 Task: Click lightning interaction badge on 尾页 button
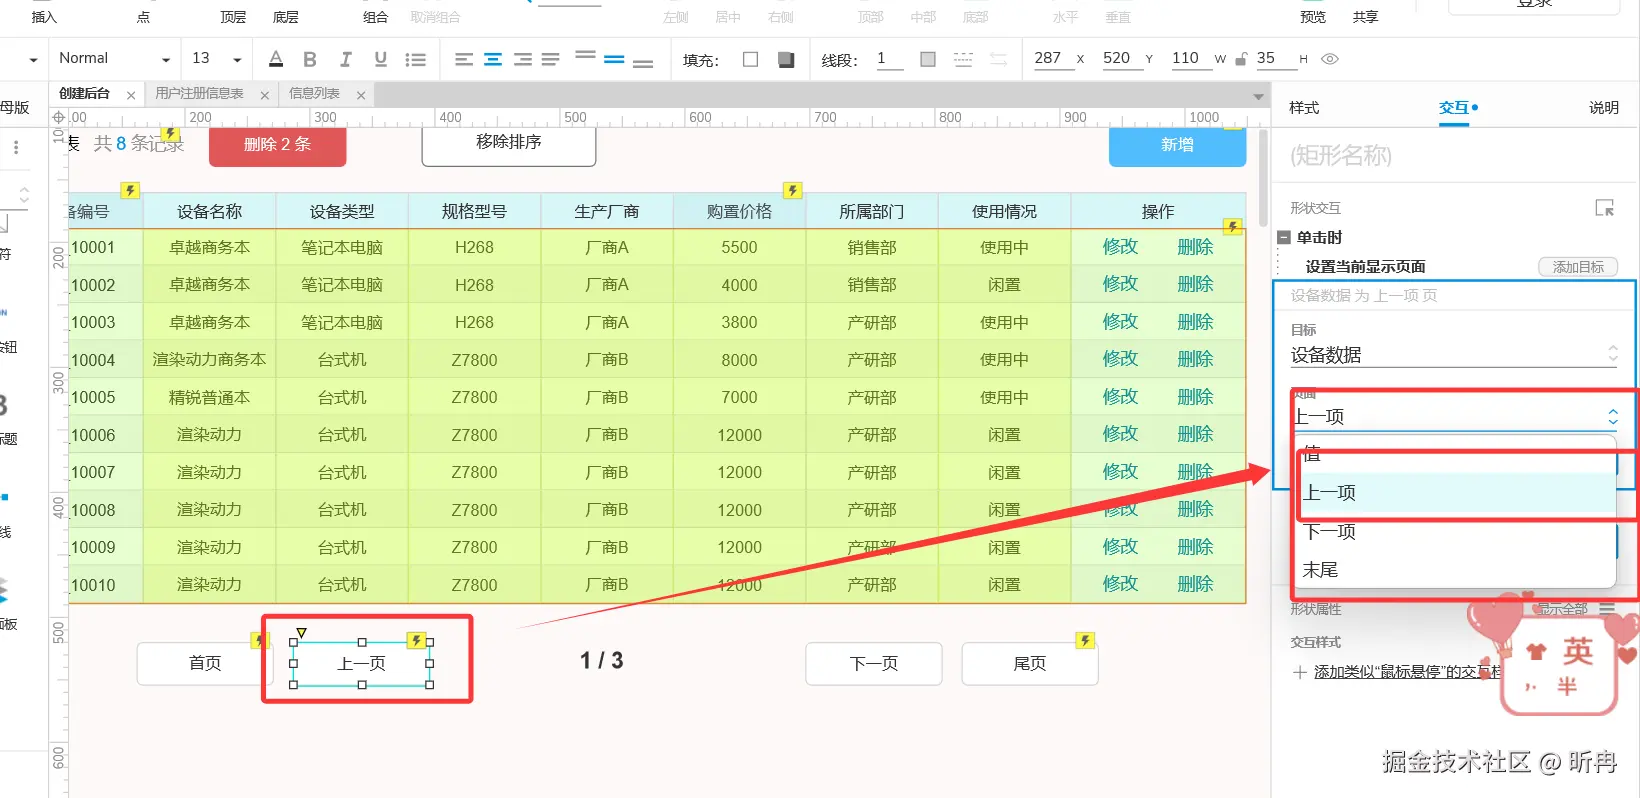(1085, 640)
